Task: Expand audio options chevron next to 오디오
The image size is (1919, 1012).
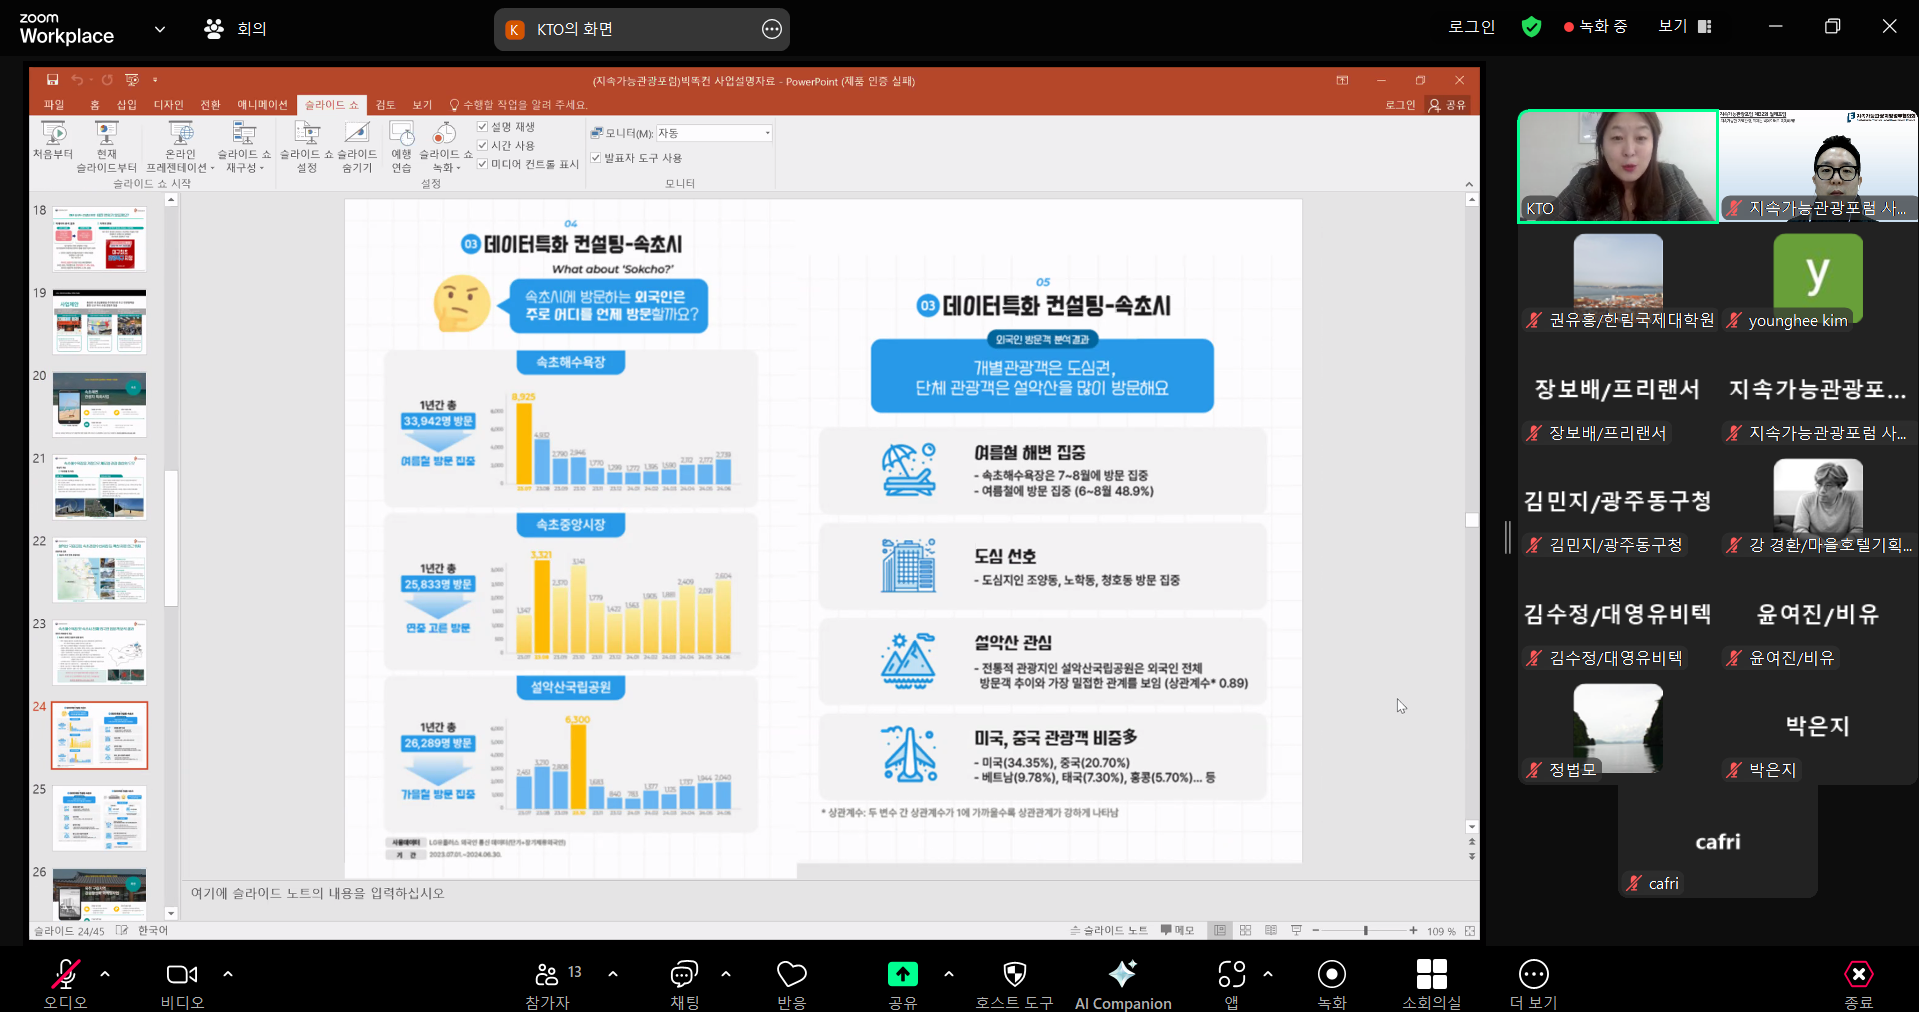Action: [x=105, y=973]
